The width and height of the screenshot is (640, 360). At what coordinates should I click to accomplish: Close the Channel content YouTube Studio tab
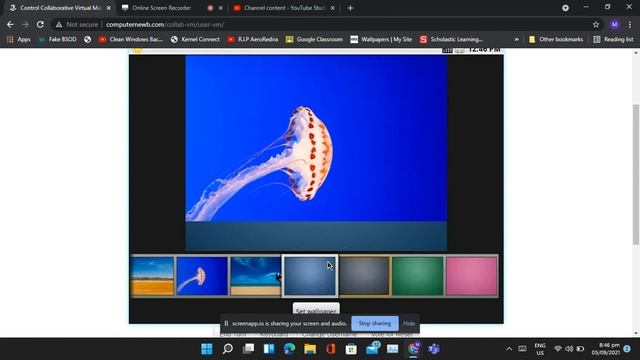333,8
